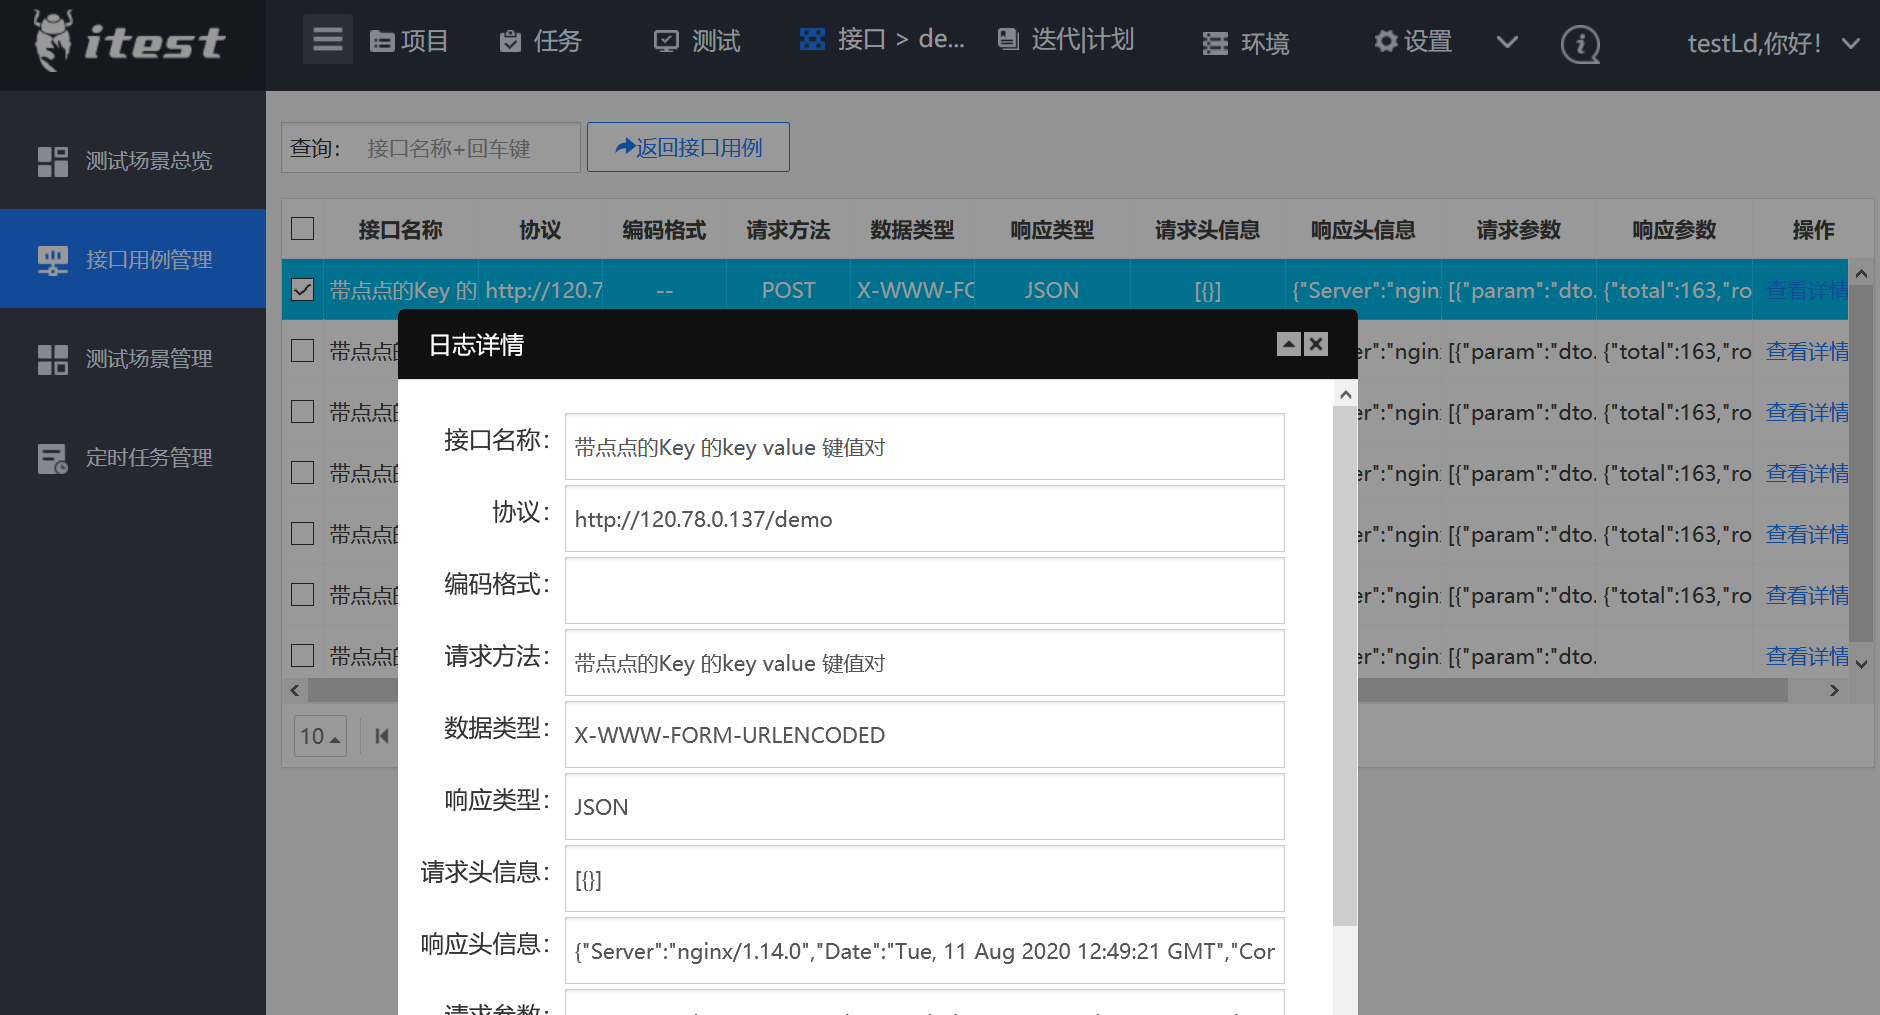Viewport: 1880px width, 1015px height.
Task: Click 查看详情 link in the third row
Action: coord(1807,412)
